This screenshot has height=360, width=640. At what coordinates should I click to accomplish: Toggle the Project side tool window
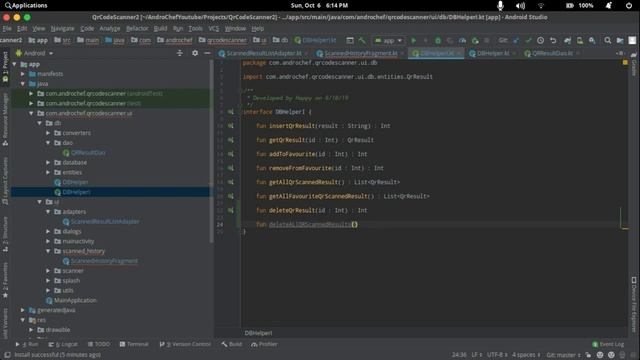click(5, 67)
